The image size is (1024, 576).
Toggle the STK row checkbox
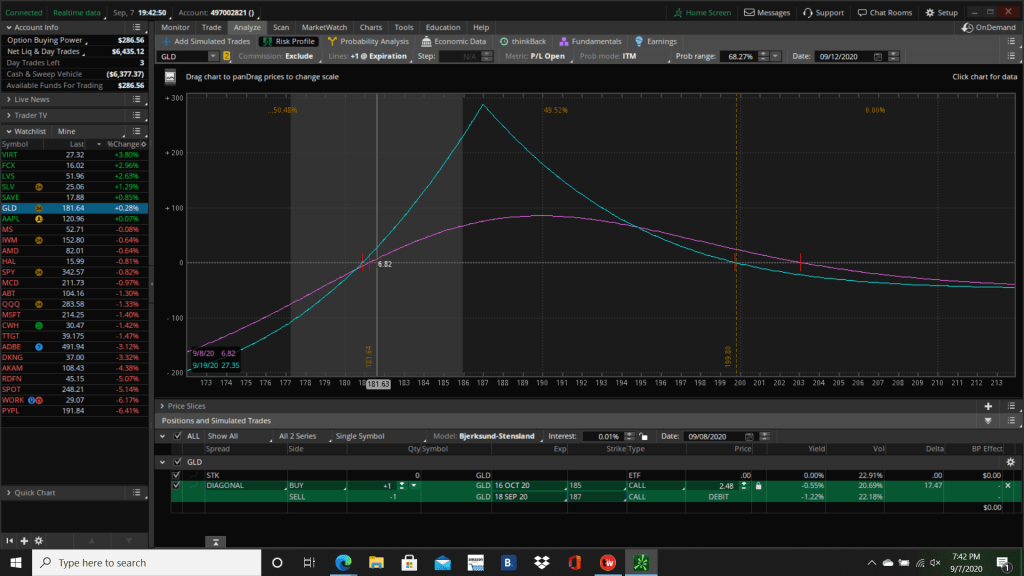tap(177, 474)
